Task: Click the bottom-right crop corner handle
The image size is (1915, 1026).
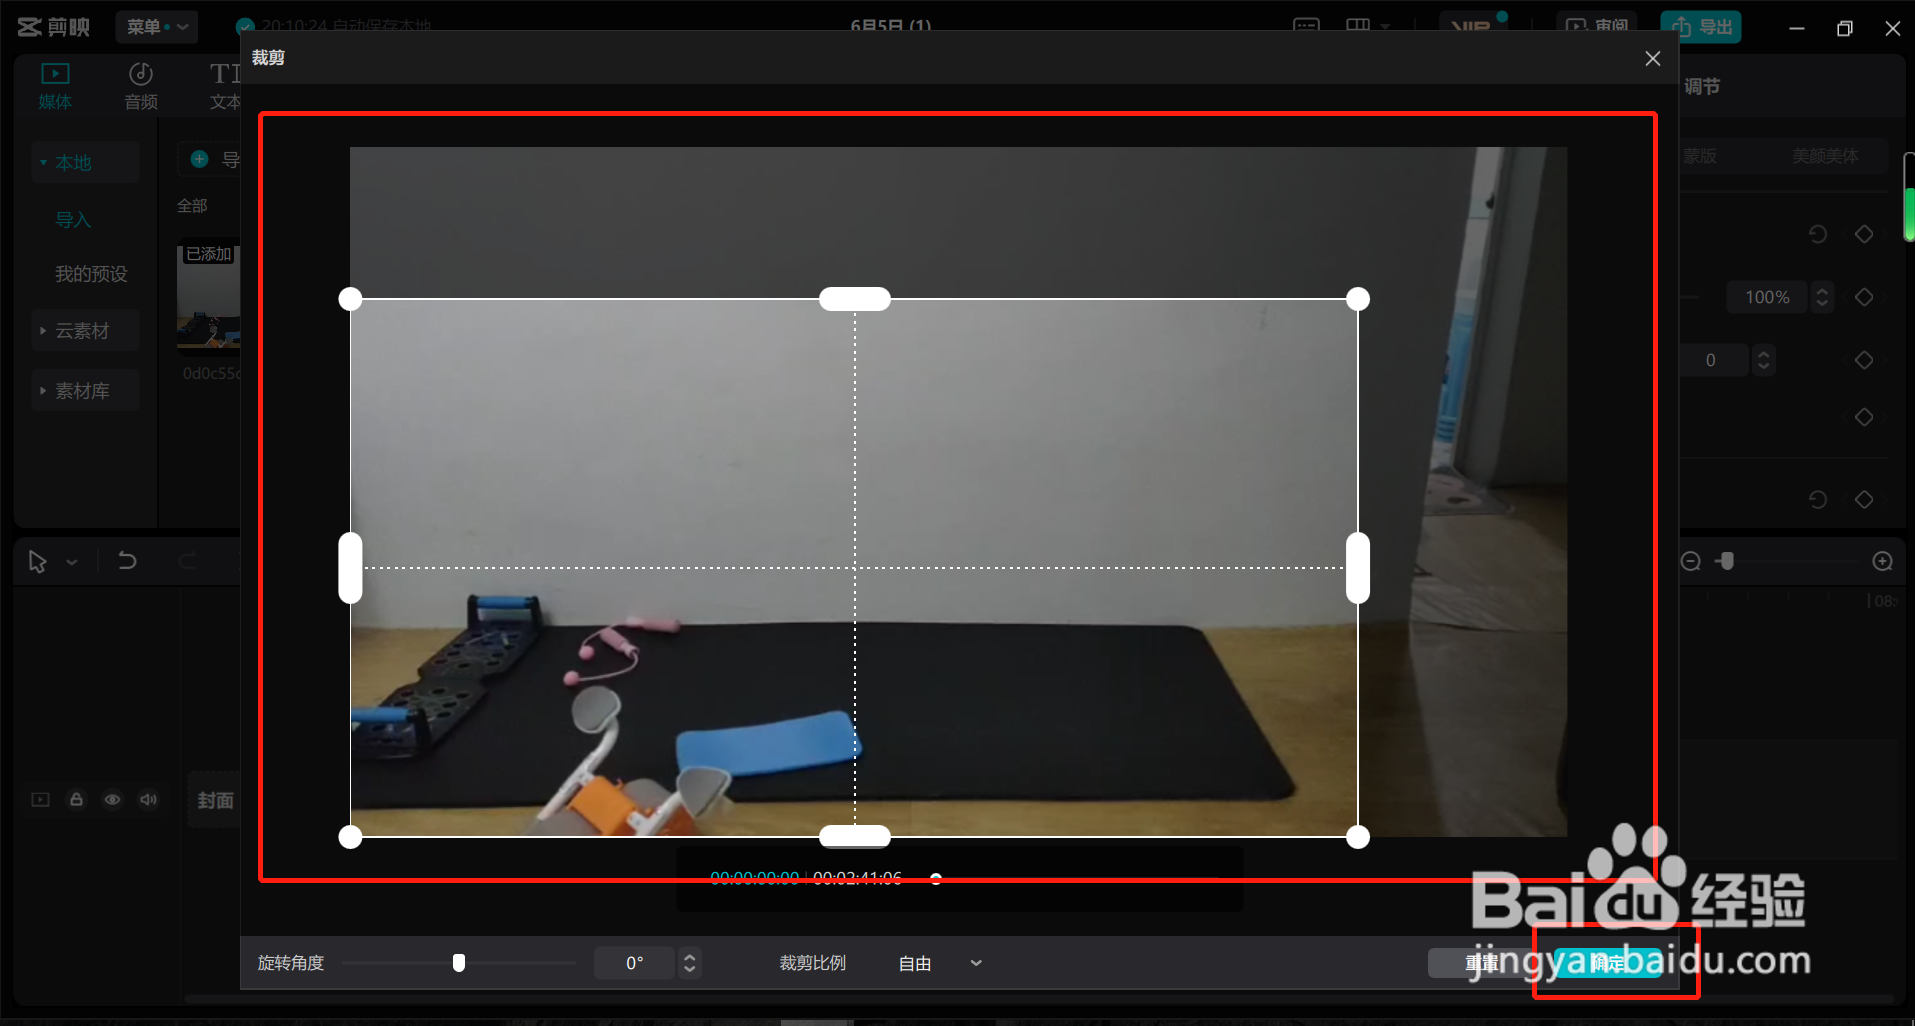Action: [1358, 837]
